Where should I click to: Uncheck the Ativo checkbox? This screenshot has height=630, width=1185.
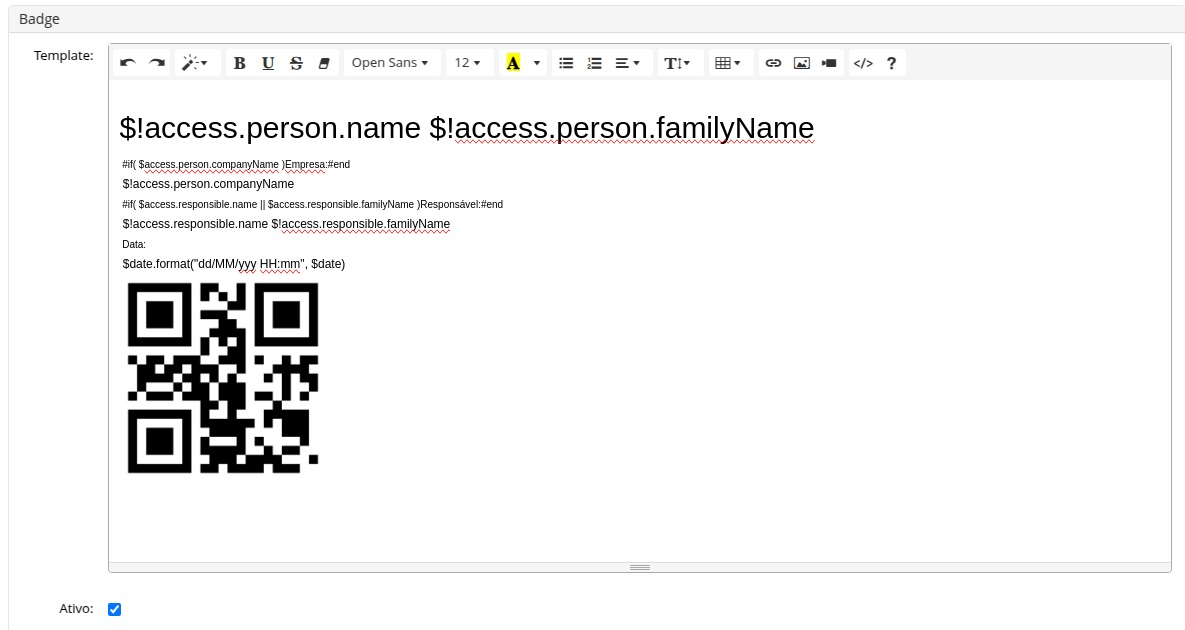click(x=114, y=609)
